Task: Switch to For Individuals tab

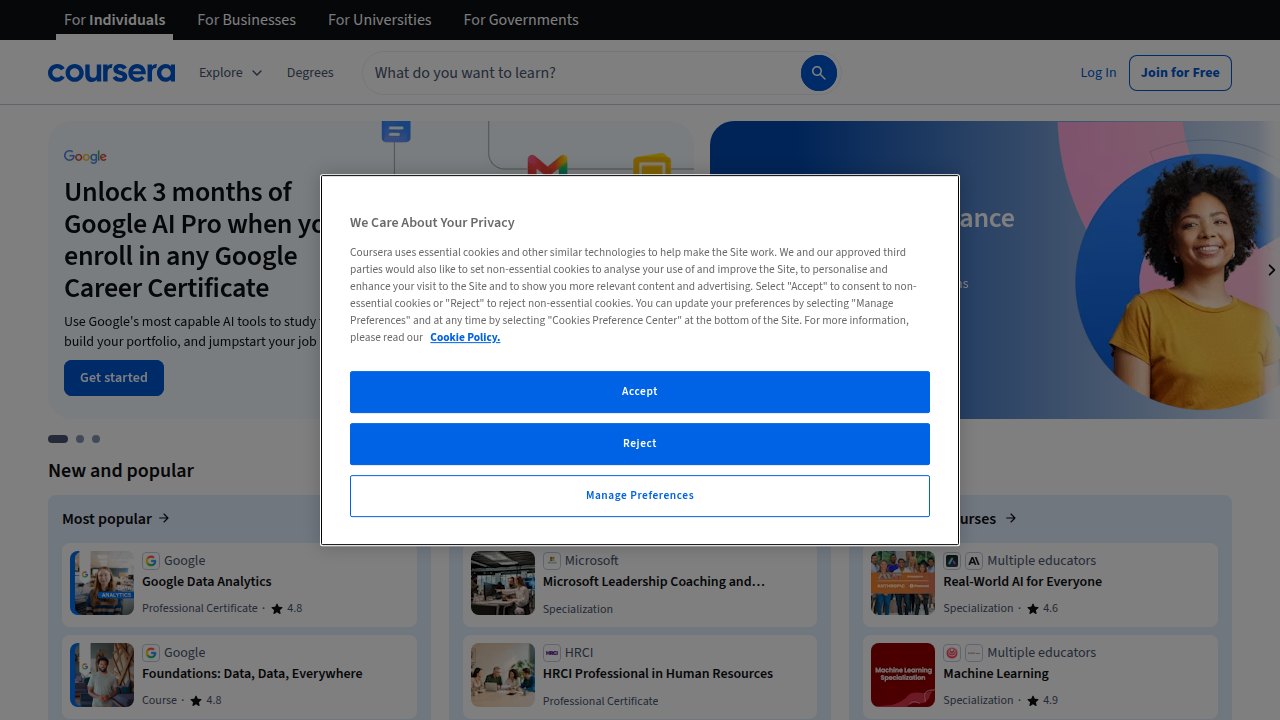Action: (114, 20)
